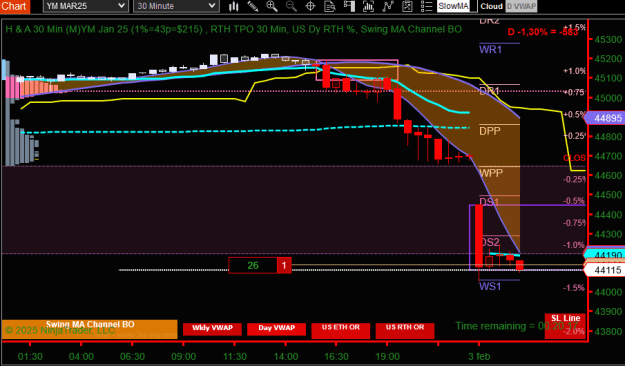This screenshot has width=625, height=366.
Task: Click the WS1 pivot label
Action: 490,286
